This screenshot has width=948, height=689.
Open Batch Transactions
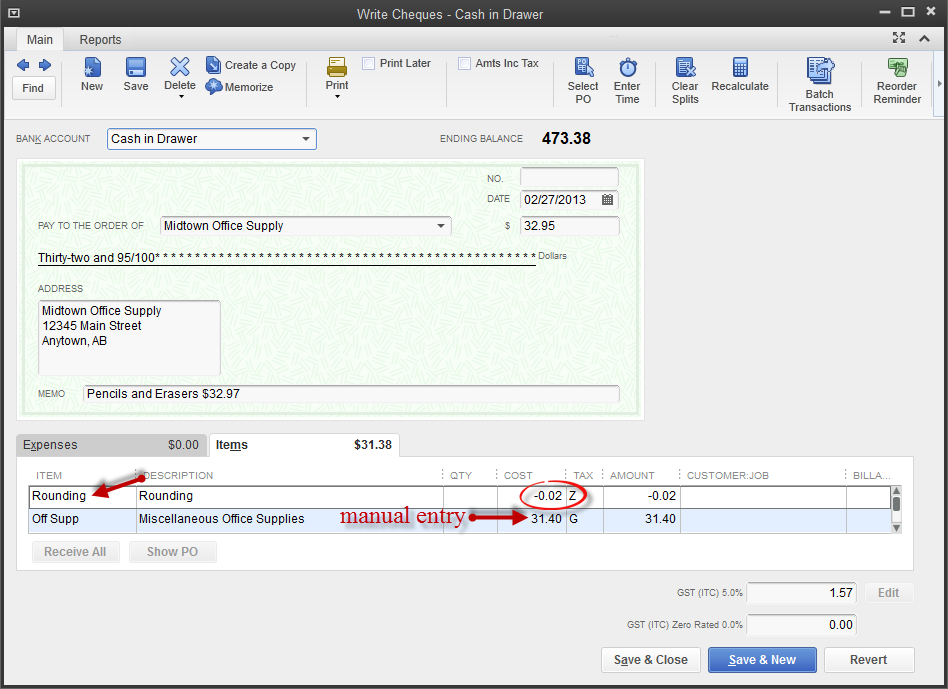820,72
